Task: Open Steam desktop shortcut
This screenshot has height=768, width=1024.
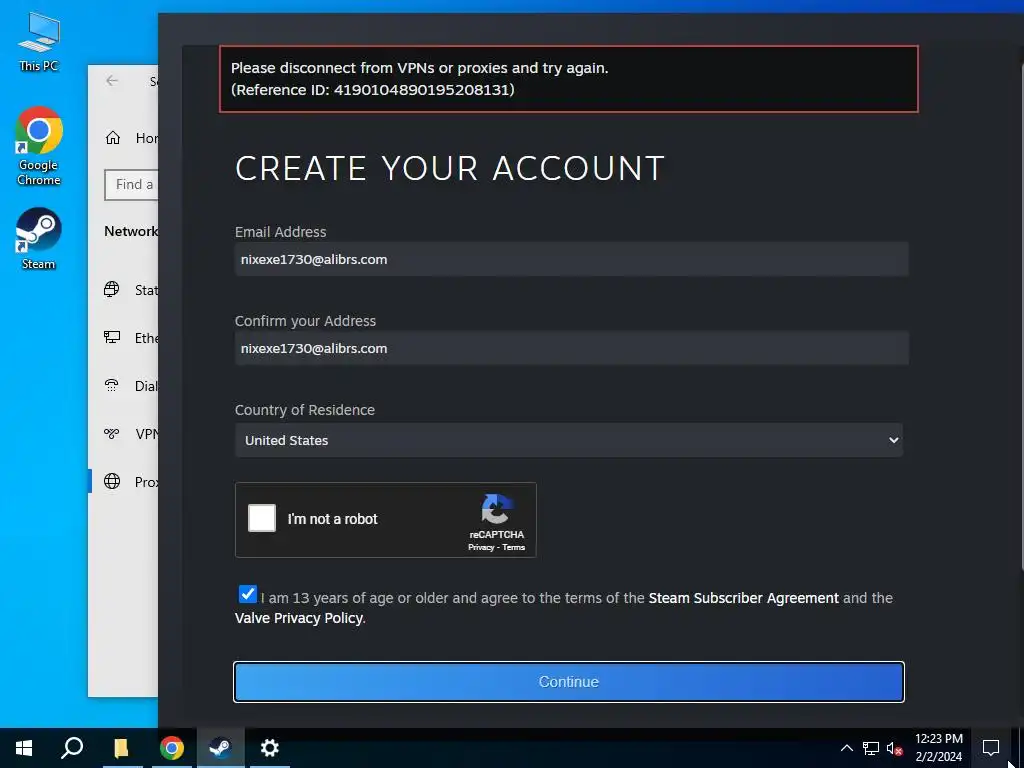Action: click(x=39, y=238)
